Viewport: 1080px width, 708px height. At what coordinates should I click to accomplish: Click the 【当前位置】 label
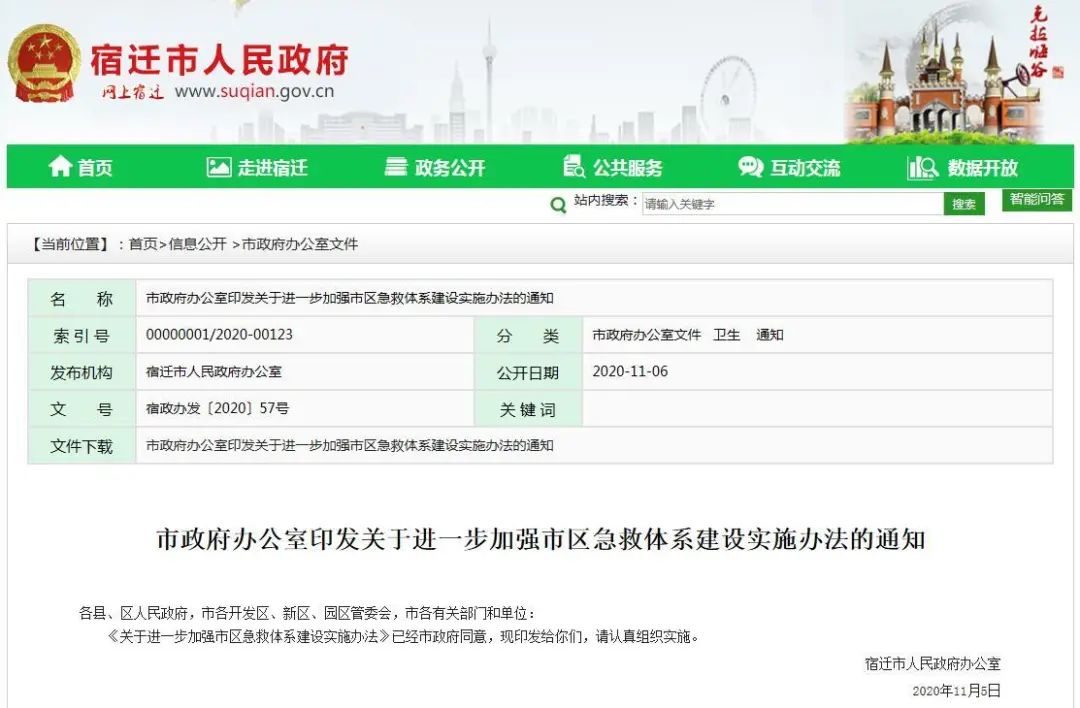70,244
